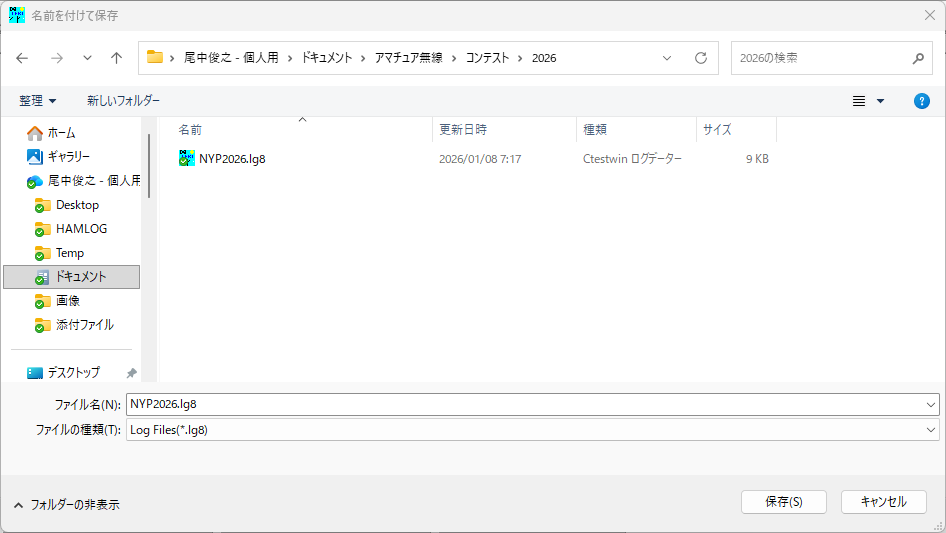Click the date 2026/01/08 7:17 cell
946x533 pixels.
(x=480, y=159)
